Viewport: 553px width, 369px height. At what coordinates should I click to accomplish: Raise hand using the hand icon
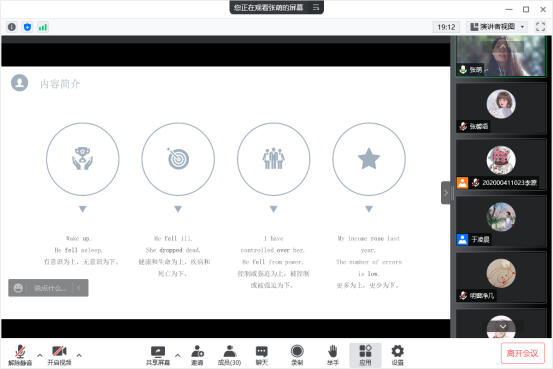click(x=332, y=355)
